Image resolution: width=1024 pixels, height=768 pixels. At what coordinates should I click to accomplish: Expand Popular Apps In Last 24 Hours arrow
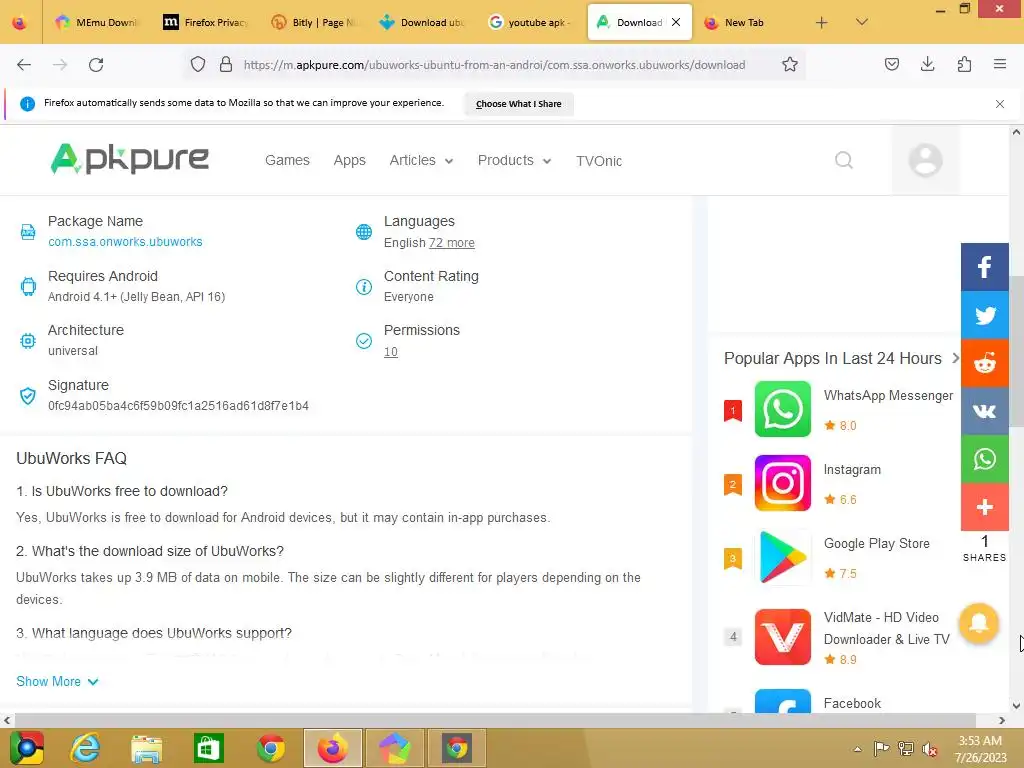955,358
